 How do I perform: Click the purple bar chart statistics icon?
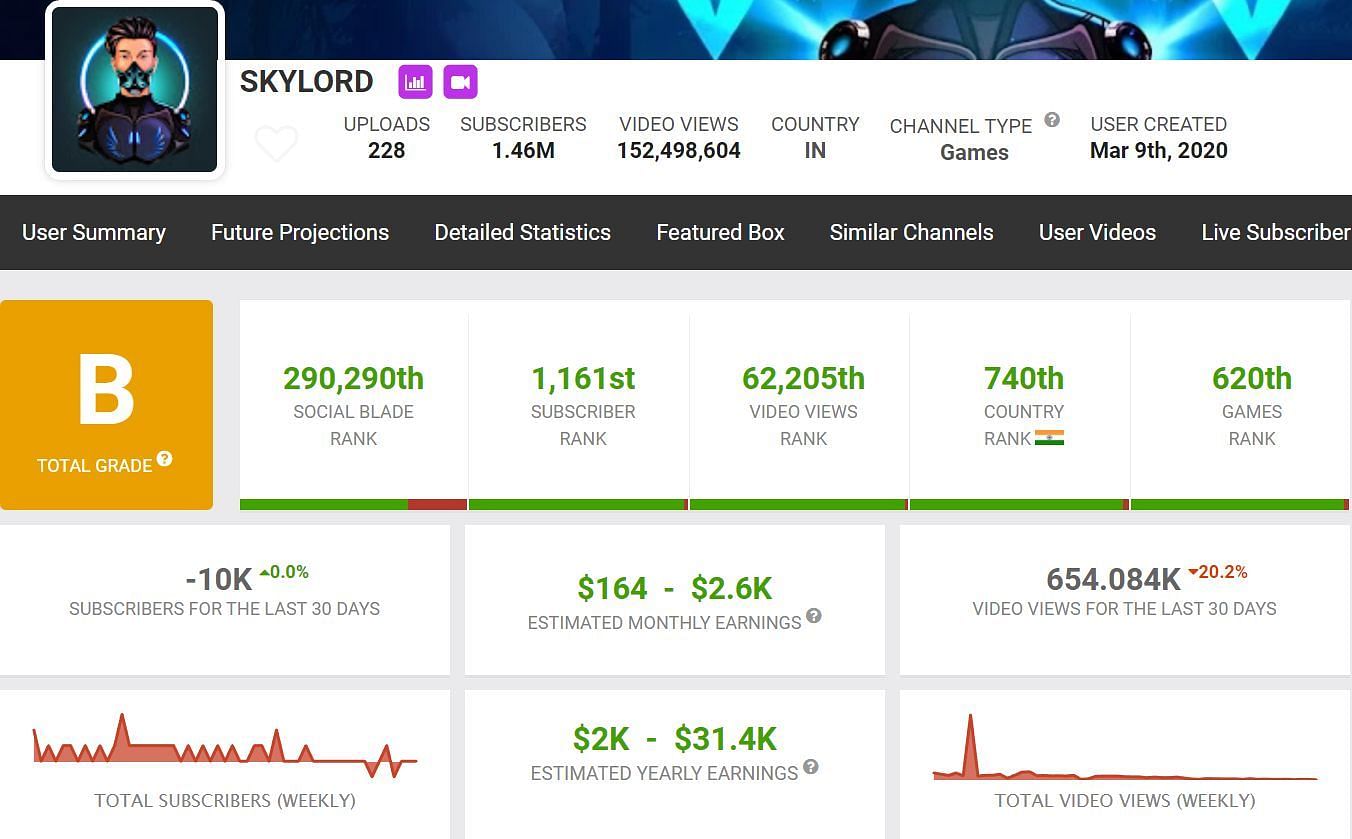pos(415,82)
